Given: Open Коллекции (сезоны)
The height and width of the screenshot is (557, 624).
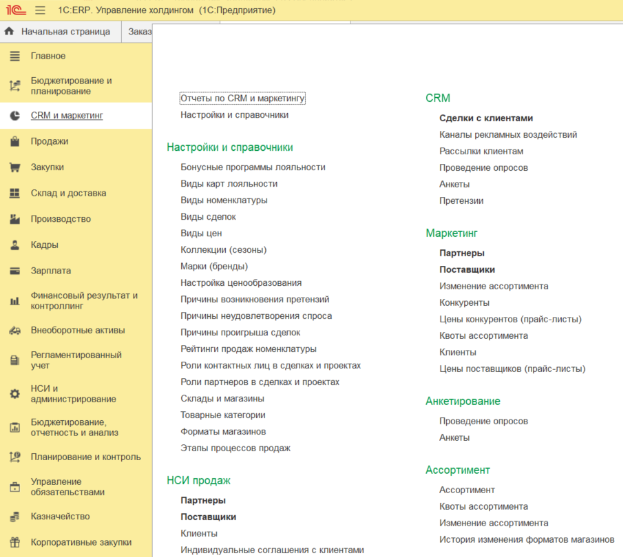Looking at the screenshot, I should coord(223,250).
